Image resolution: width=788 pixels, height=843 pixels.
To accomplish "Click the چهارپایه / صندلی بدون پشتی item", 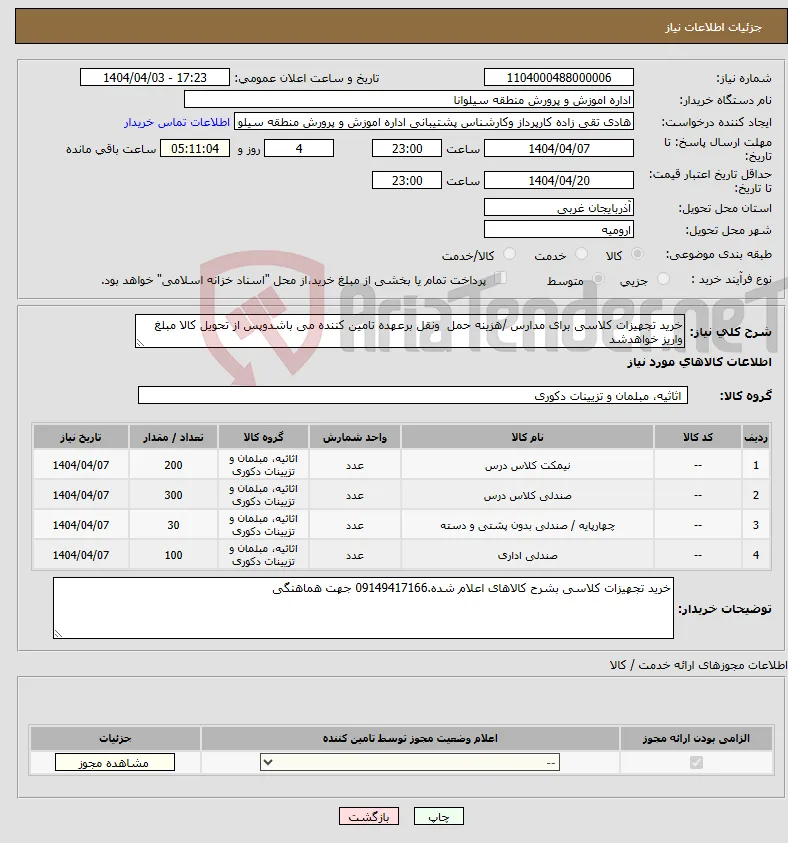I will click(x=527, y=526).
